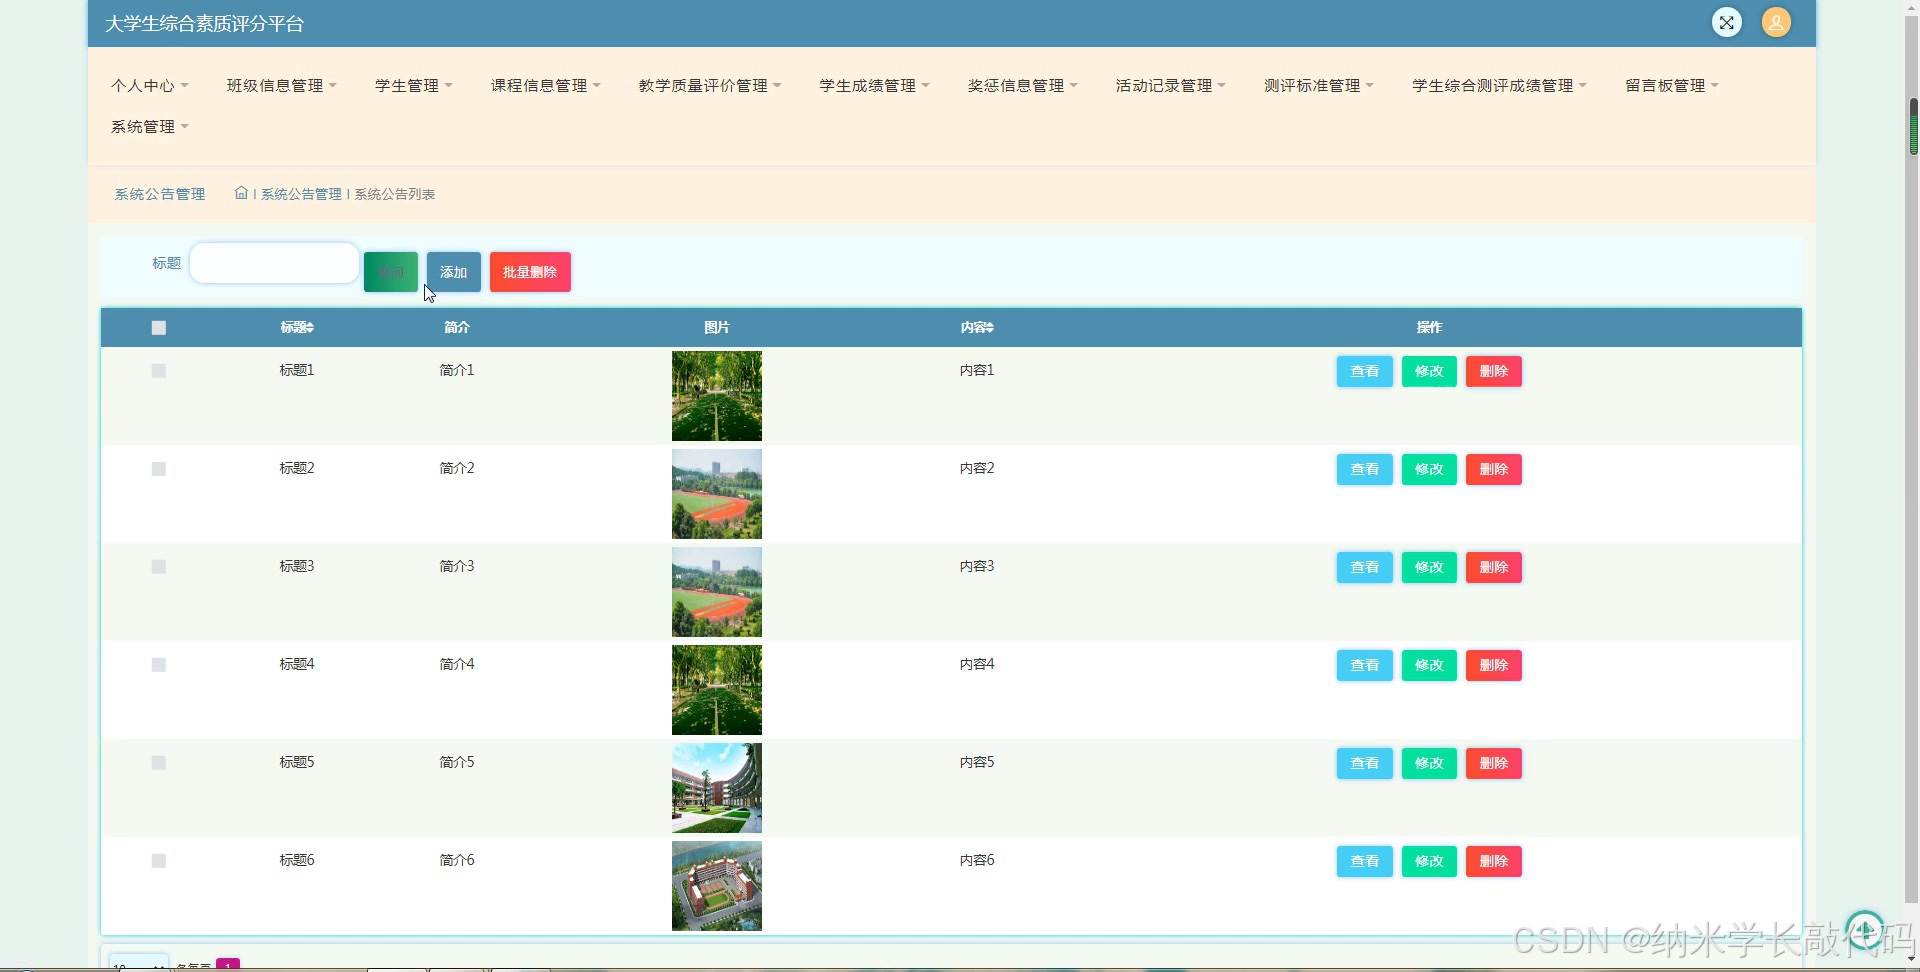Viewport: 1920px width, 972px height.
Task: Click 修改 for row 标题1
Action: point(1429,371)
